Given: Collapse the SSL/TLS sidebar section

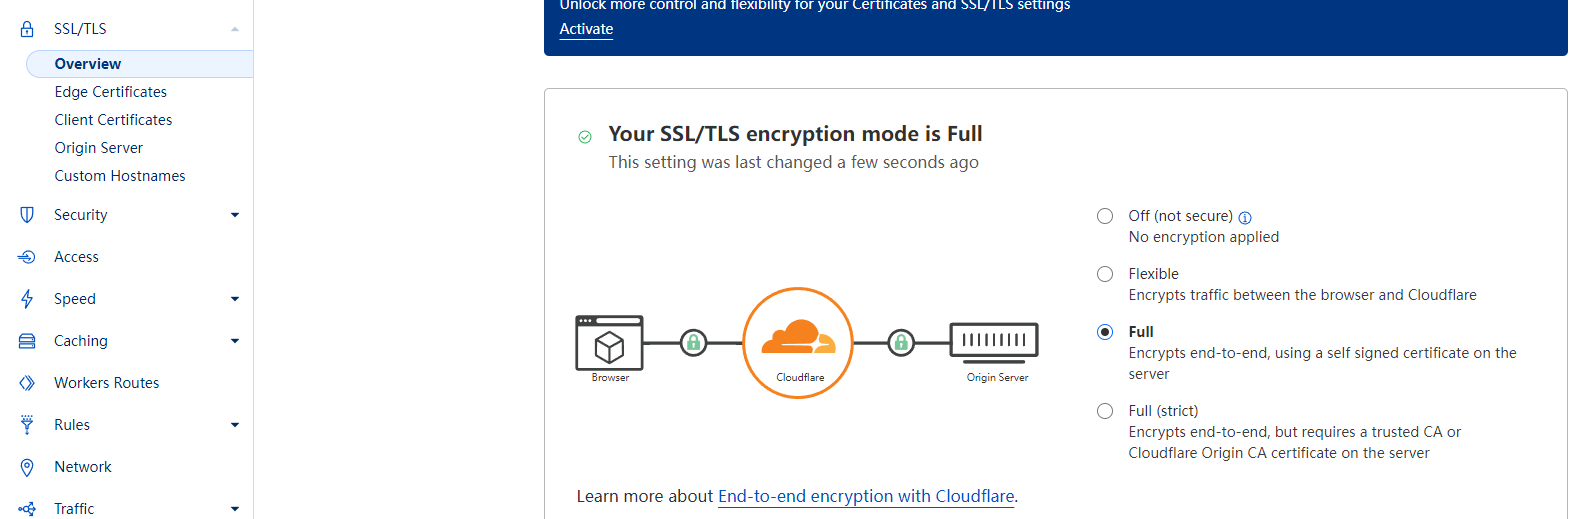Looking at the screenshot, I should [x=235, y=29].
